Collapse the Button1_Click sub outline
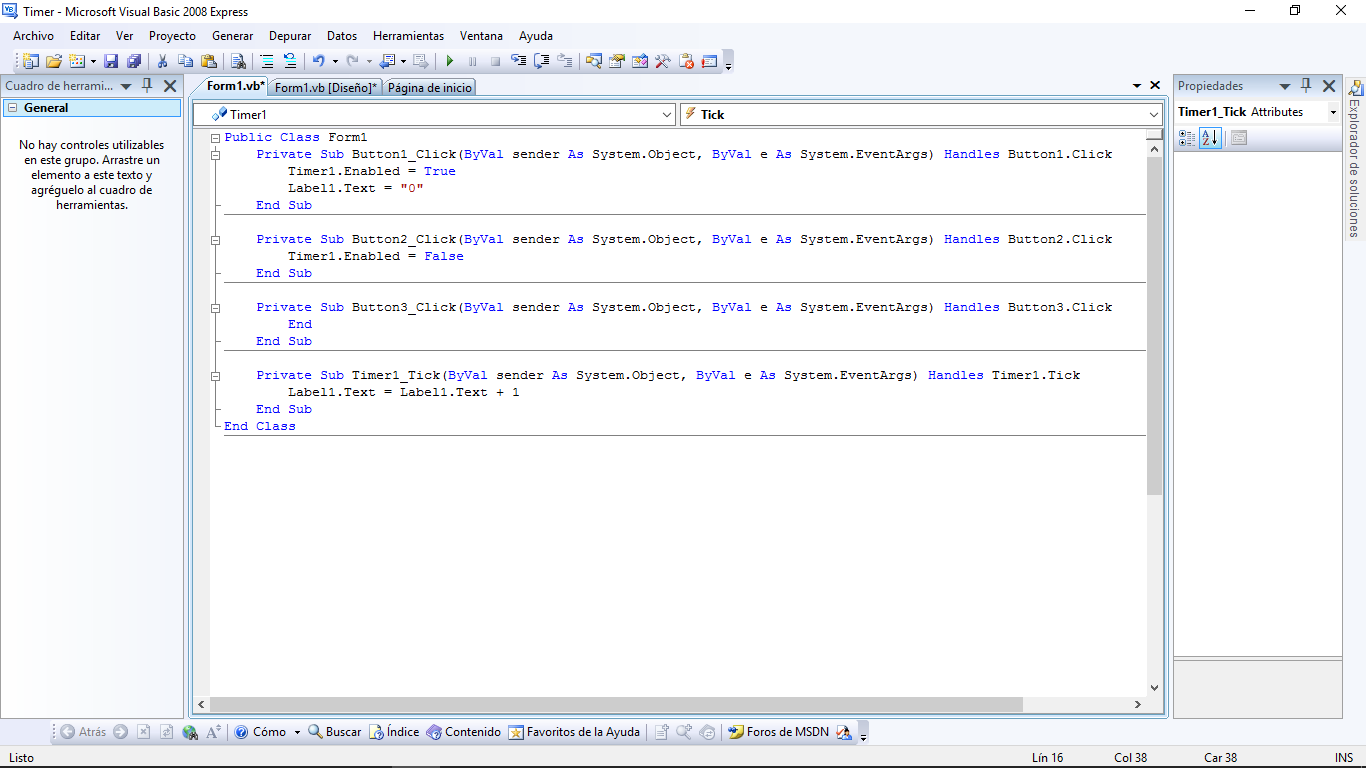1366x768 pixels. coord(216,154)
